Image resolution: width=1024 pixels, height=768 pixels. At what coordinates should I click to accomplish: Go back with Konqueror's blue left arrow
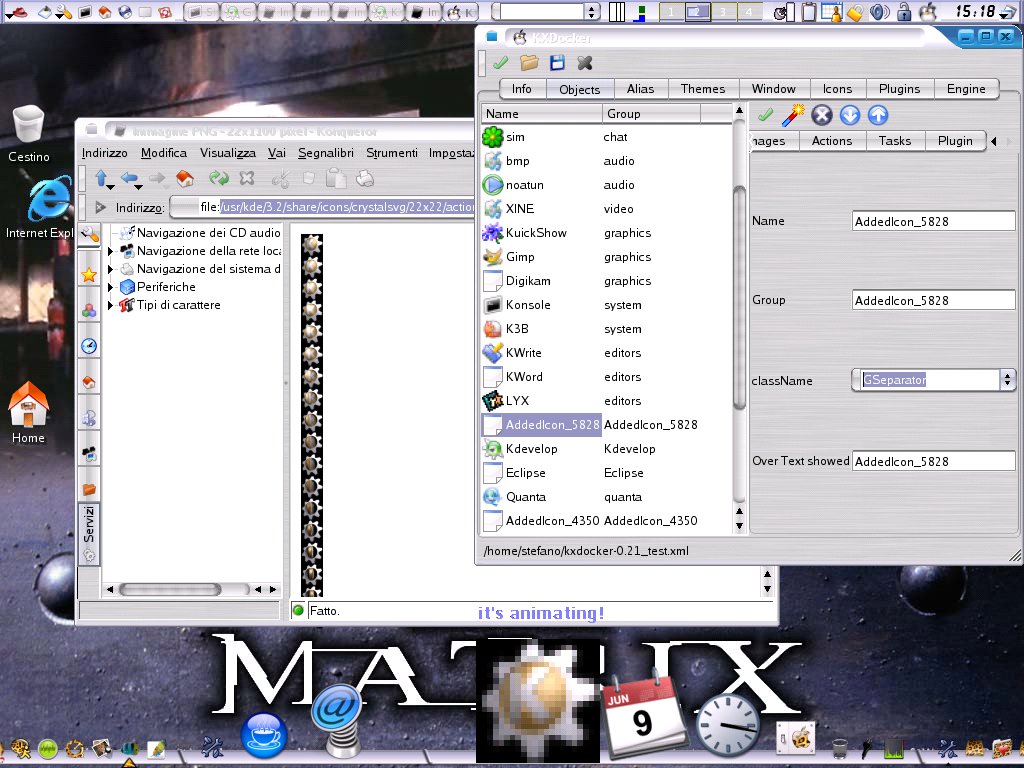(130, 178)
